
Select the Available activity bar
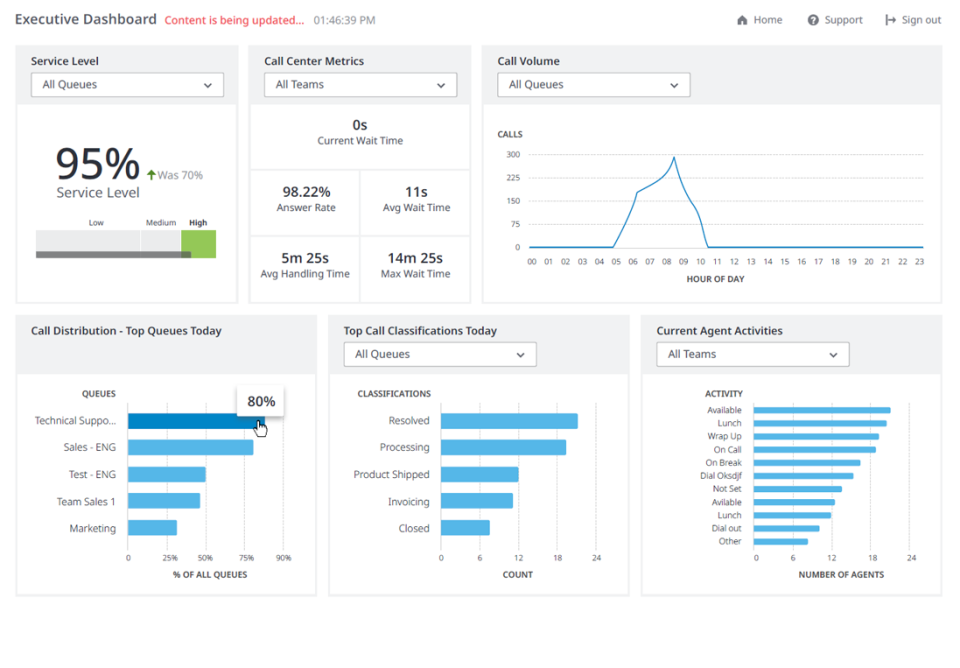click(820, 409)
